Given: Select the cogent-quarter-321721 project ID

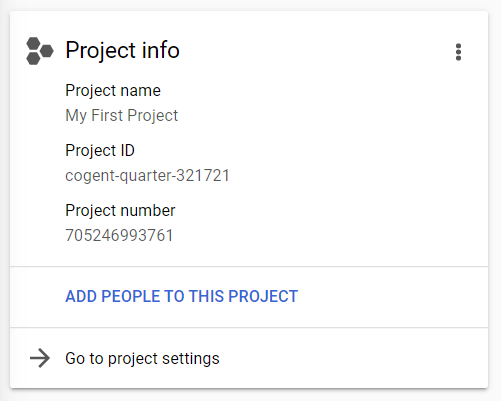Looking at the screenshot, I should tap(148, 176).
